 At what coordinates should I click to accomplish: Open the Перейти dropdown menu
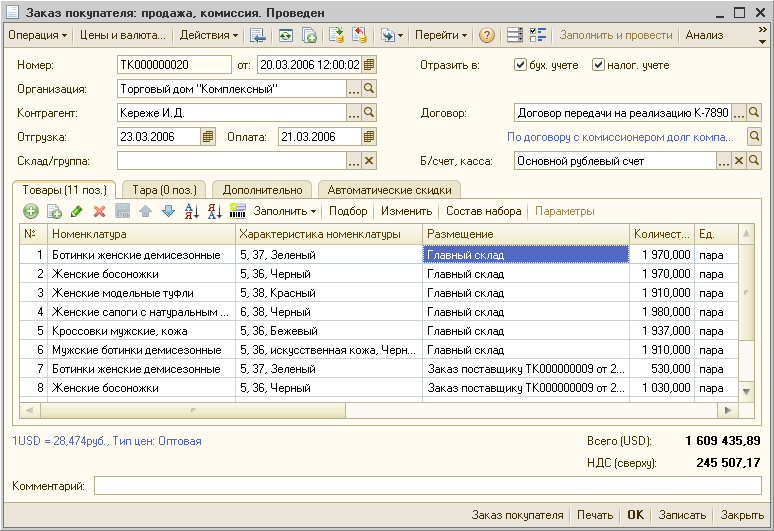441,35
